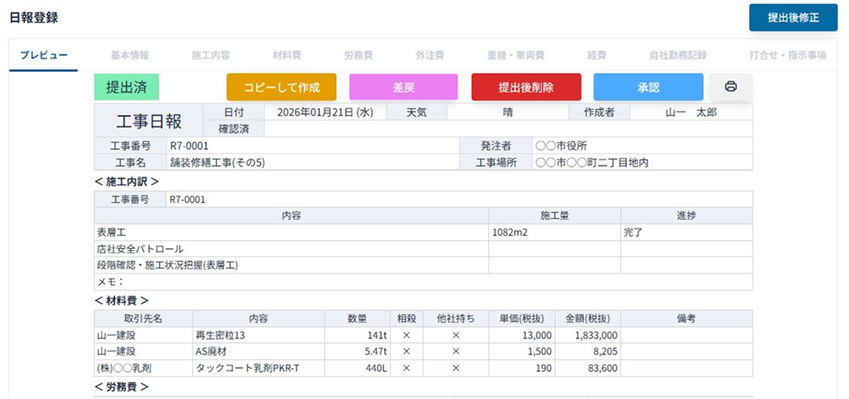Click the weather value 晴
849x399 pixels.
pos(507,113)
